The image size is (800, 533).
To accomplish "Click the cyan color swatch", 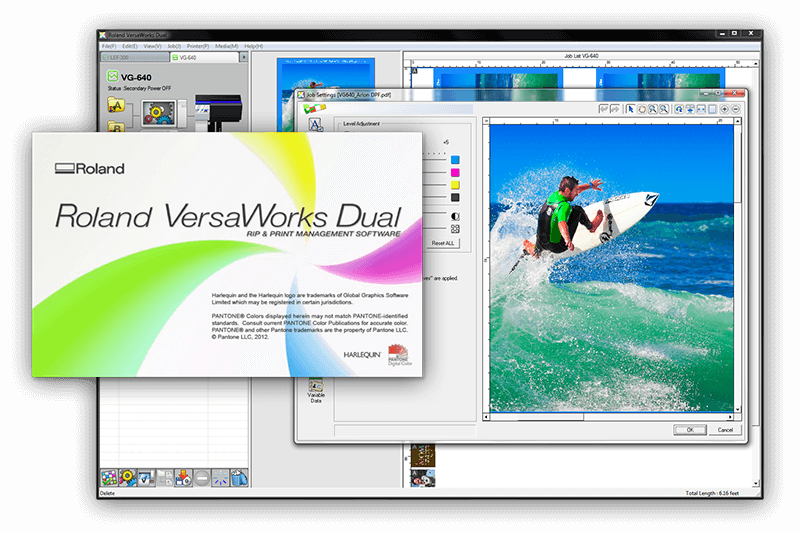I will coord(455,160).
